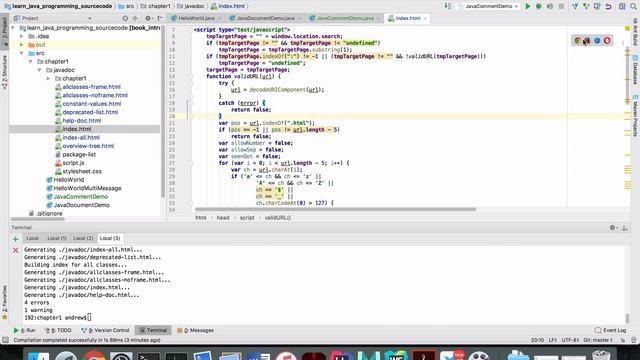Open the 6: TODO tool window
The image size is (640, 360).
pyautogui.click(x=58, y=330)
